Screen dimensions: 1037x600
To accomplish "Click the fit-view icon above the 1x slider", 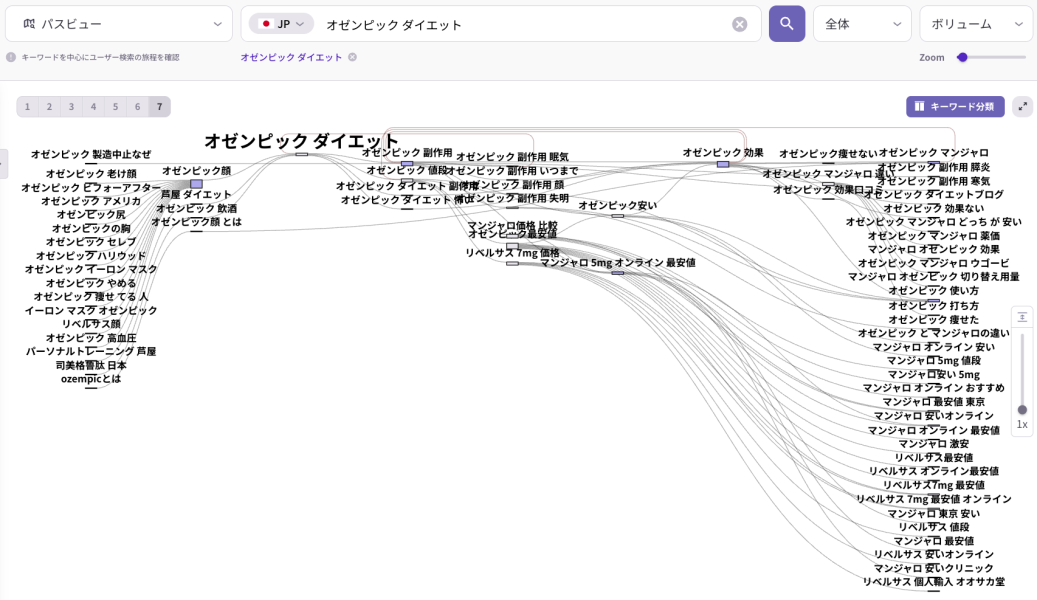I will pos(1022,316).
